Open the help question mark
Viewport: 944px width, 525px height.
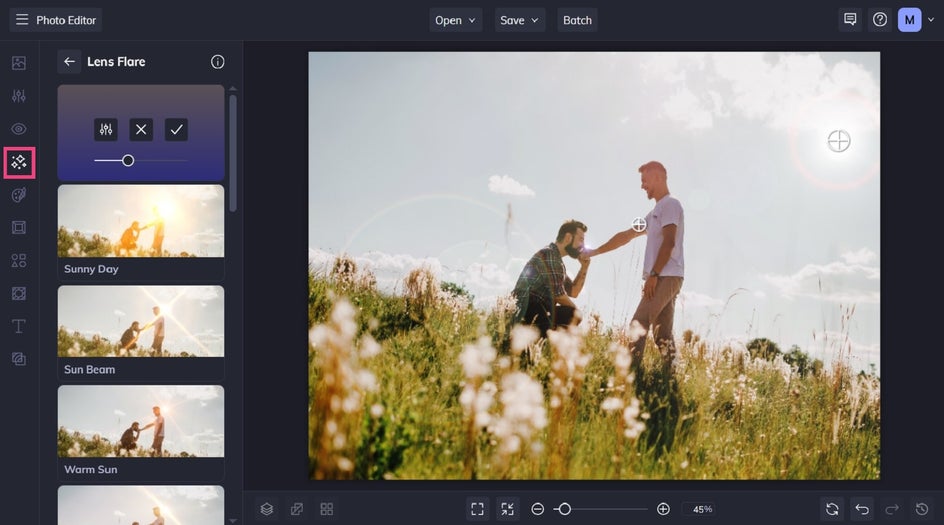[x=880, y=20]
